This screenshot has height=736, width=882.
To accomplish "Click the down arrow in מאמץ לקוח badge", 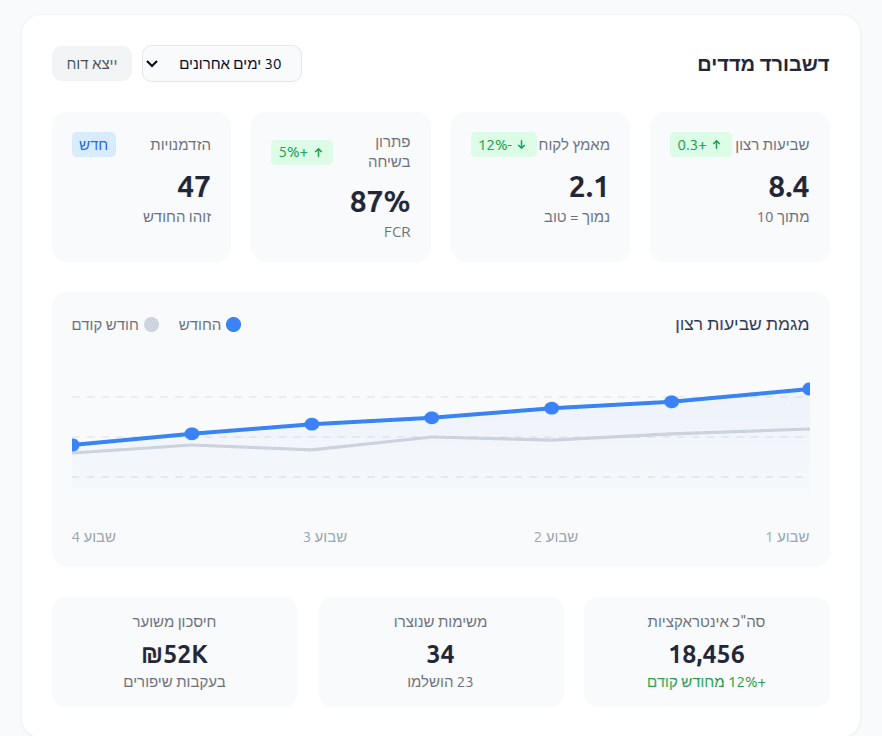I will [x=521, y=145].
